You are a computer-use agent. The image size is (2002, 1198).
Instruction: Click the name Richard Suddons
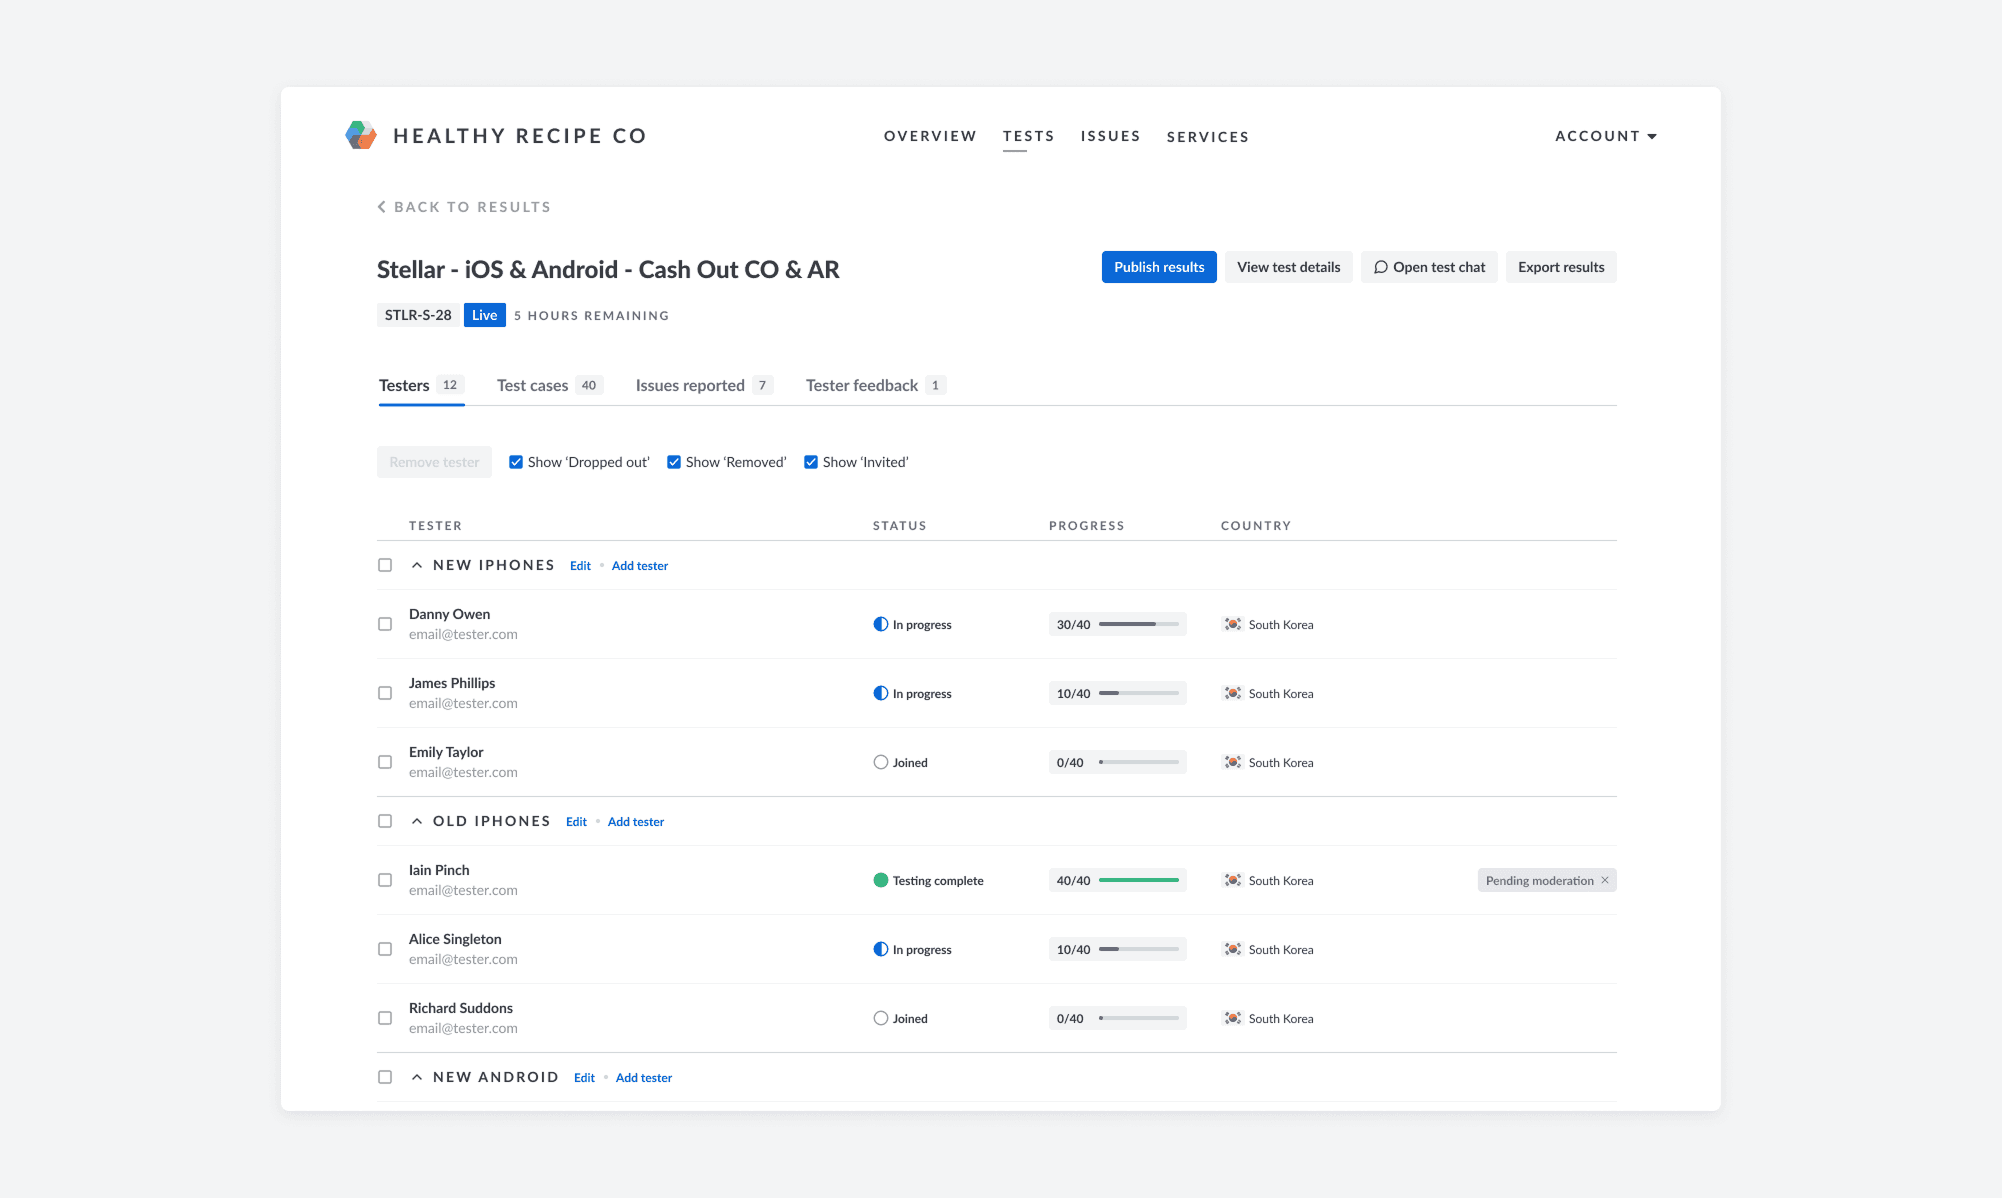(x=461, y=1008)
